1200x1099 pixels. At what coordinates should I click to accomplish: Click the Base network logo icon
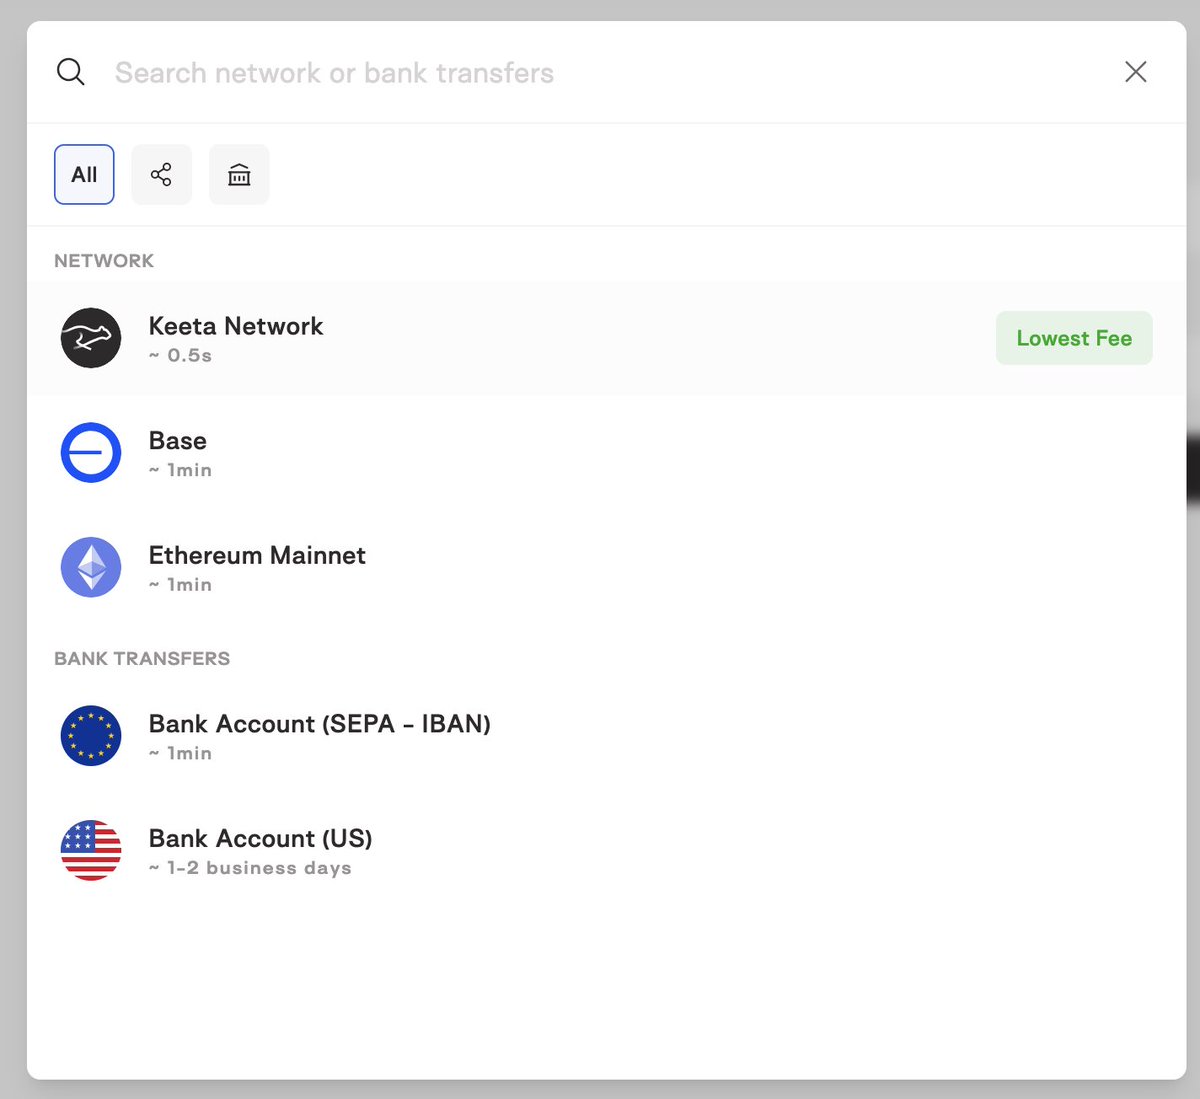click(91, 453)
